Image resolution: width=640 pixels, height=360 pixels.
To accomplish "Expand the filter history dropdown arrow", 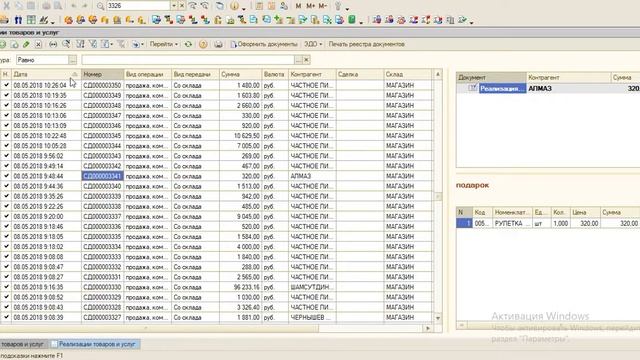I will (112, 44).
